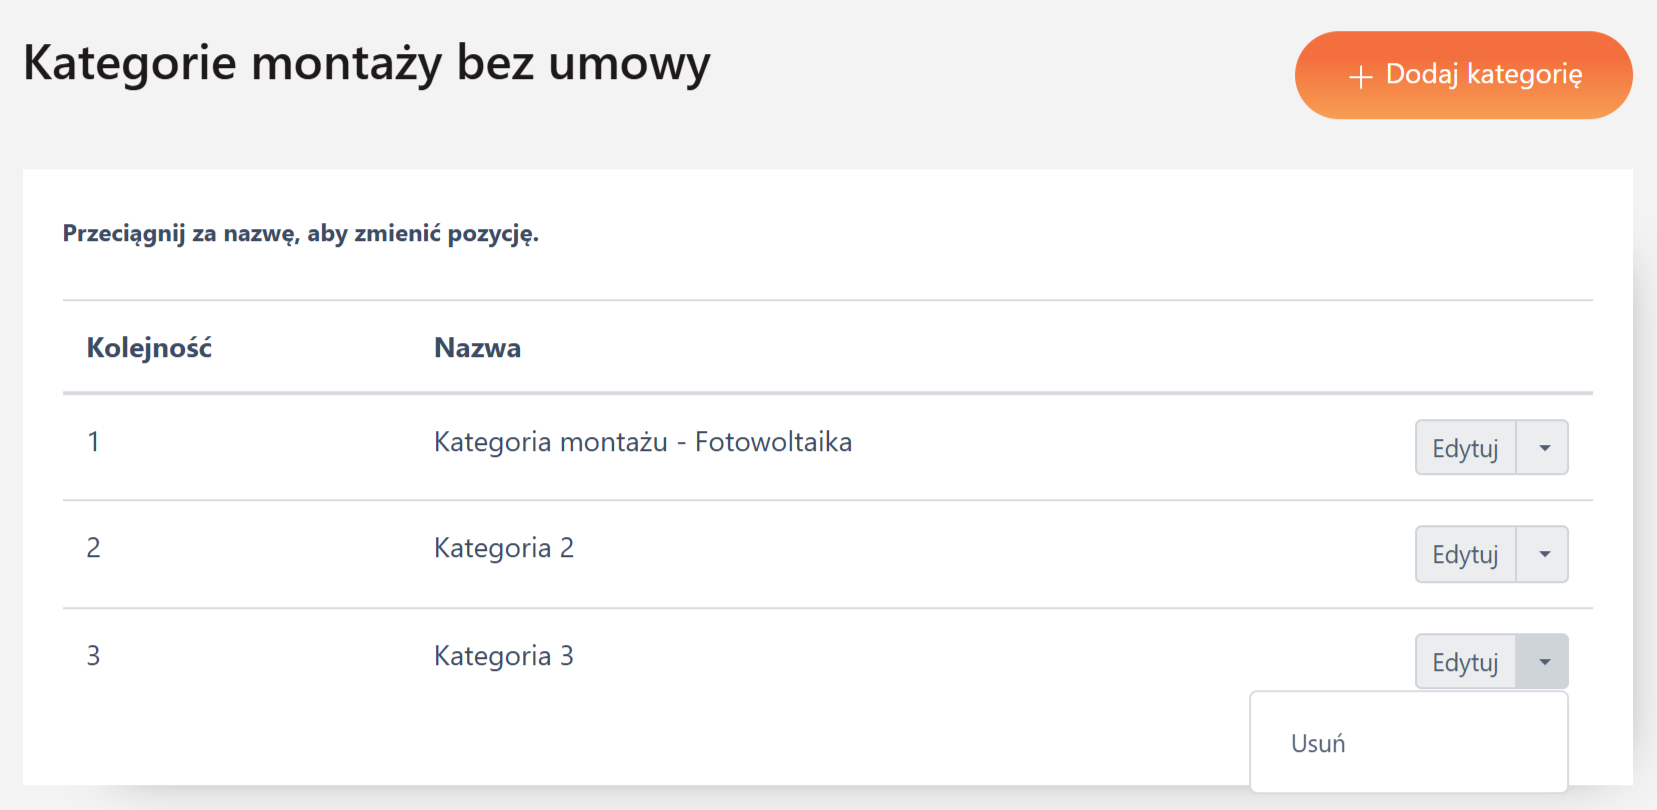Click order number 2 in the table

[x=93, y=548]
